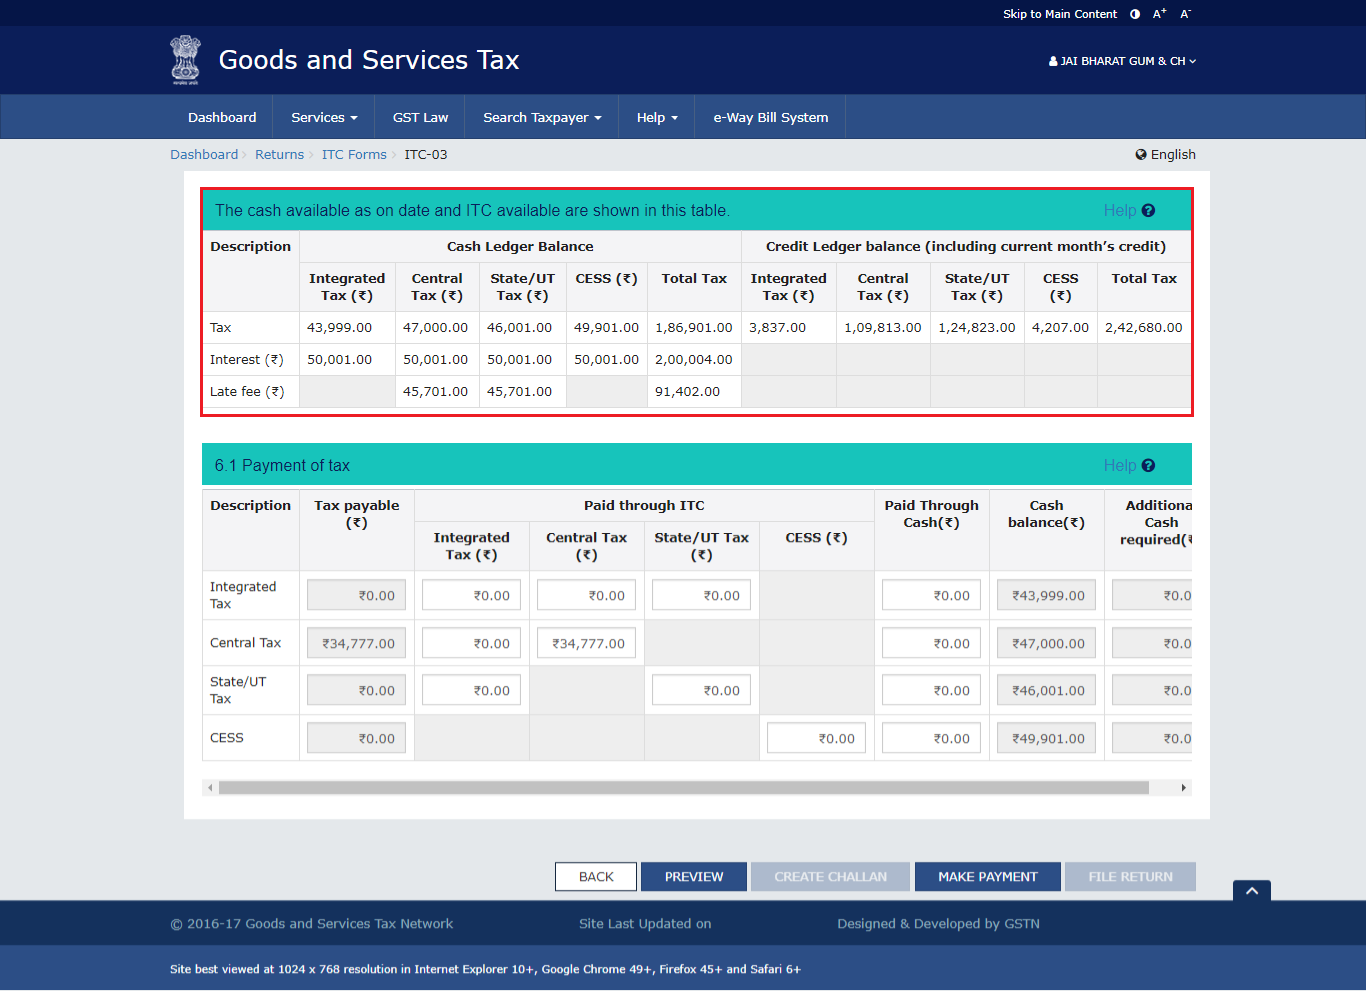The height and width of the screenshot is (991, 1366).
Task: Click Integrated Tax row Central Tax ITC field
Action: [x=586, y=596]
